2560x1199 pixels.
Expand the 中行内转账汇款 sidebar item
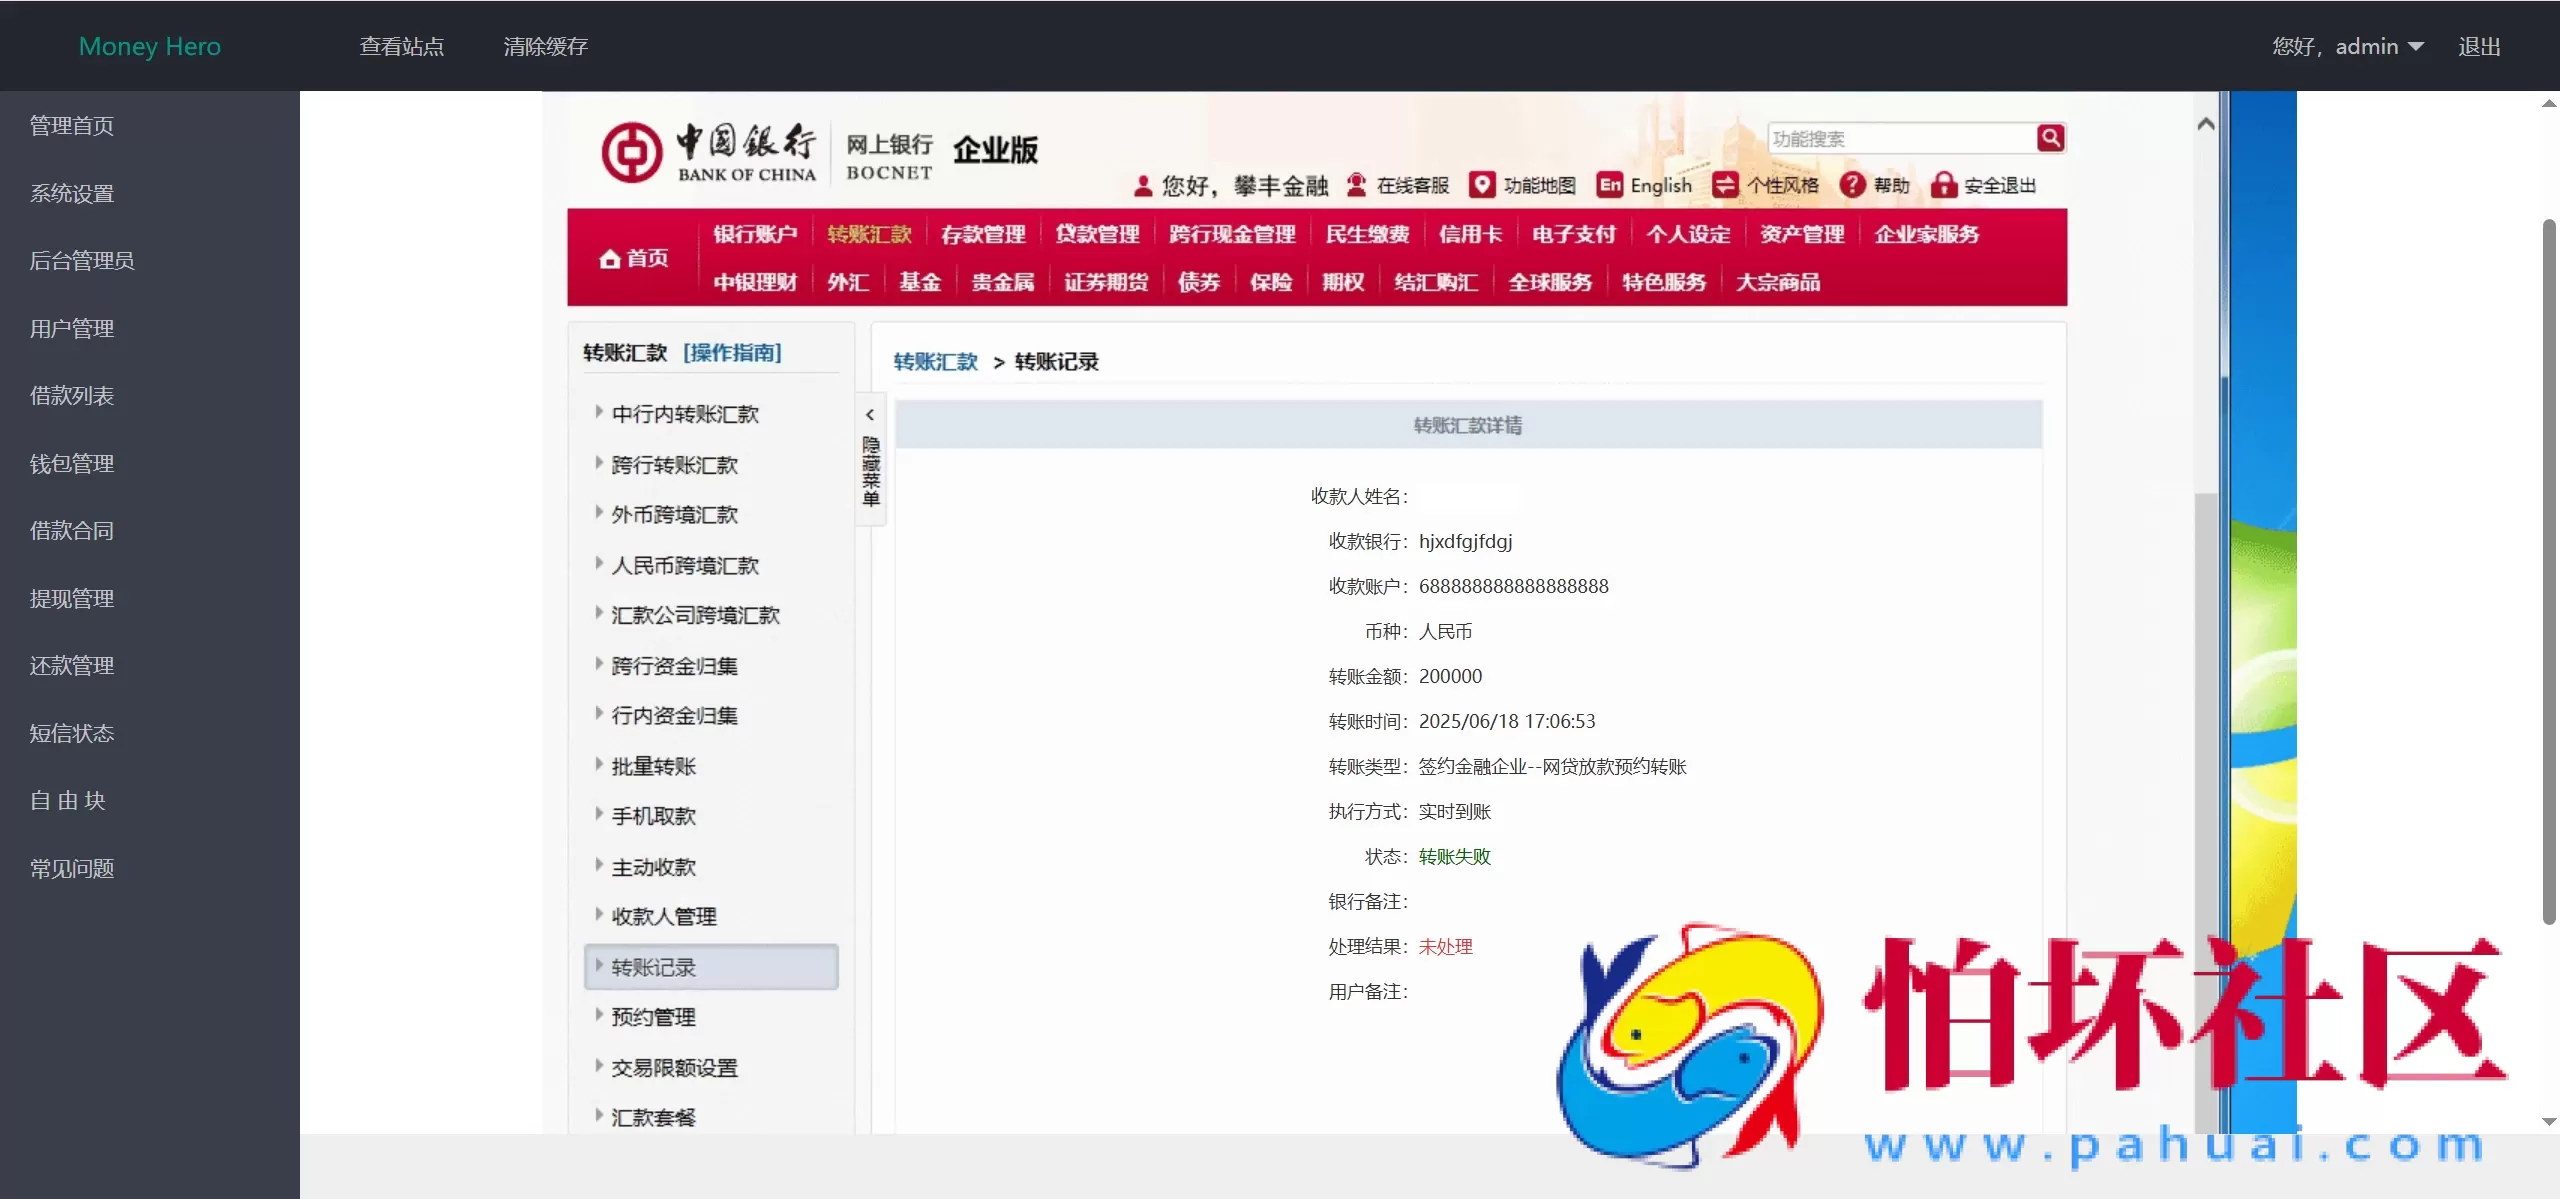pyautogui.click(x=685, y=413)
